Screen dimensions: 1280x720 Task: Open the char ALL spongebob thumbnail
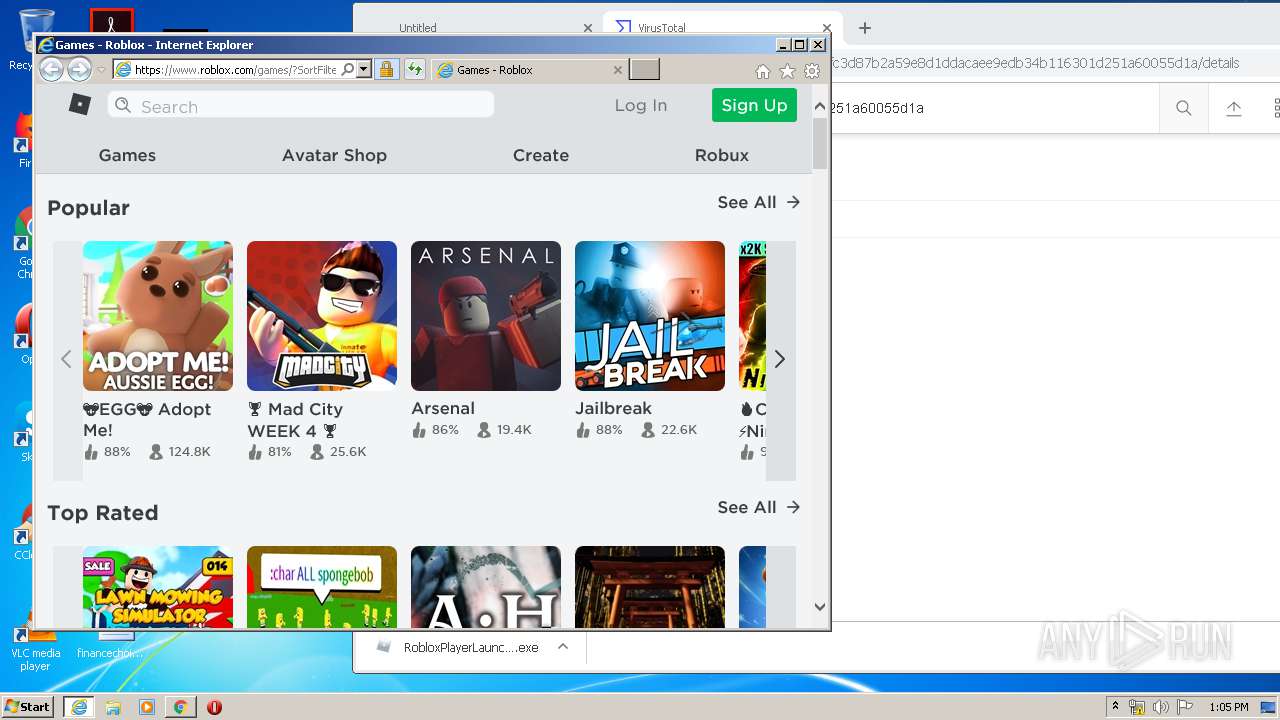tap(322, 587)
